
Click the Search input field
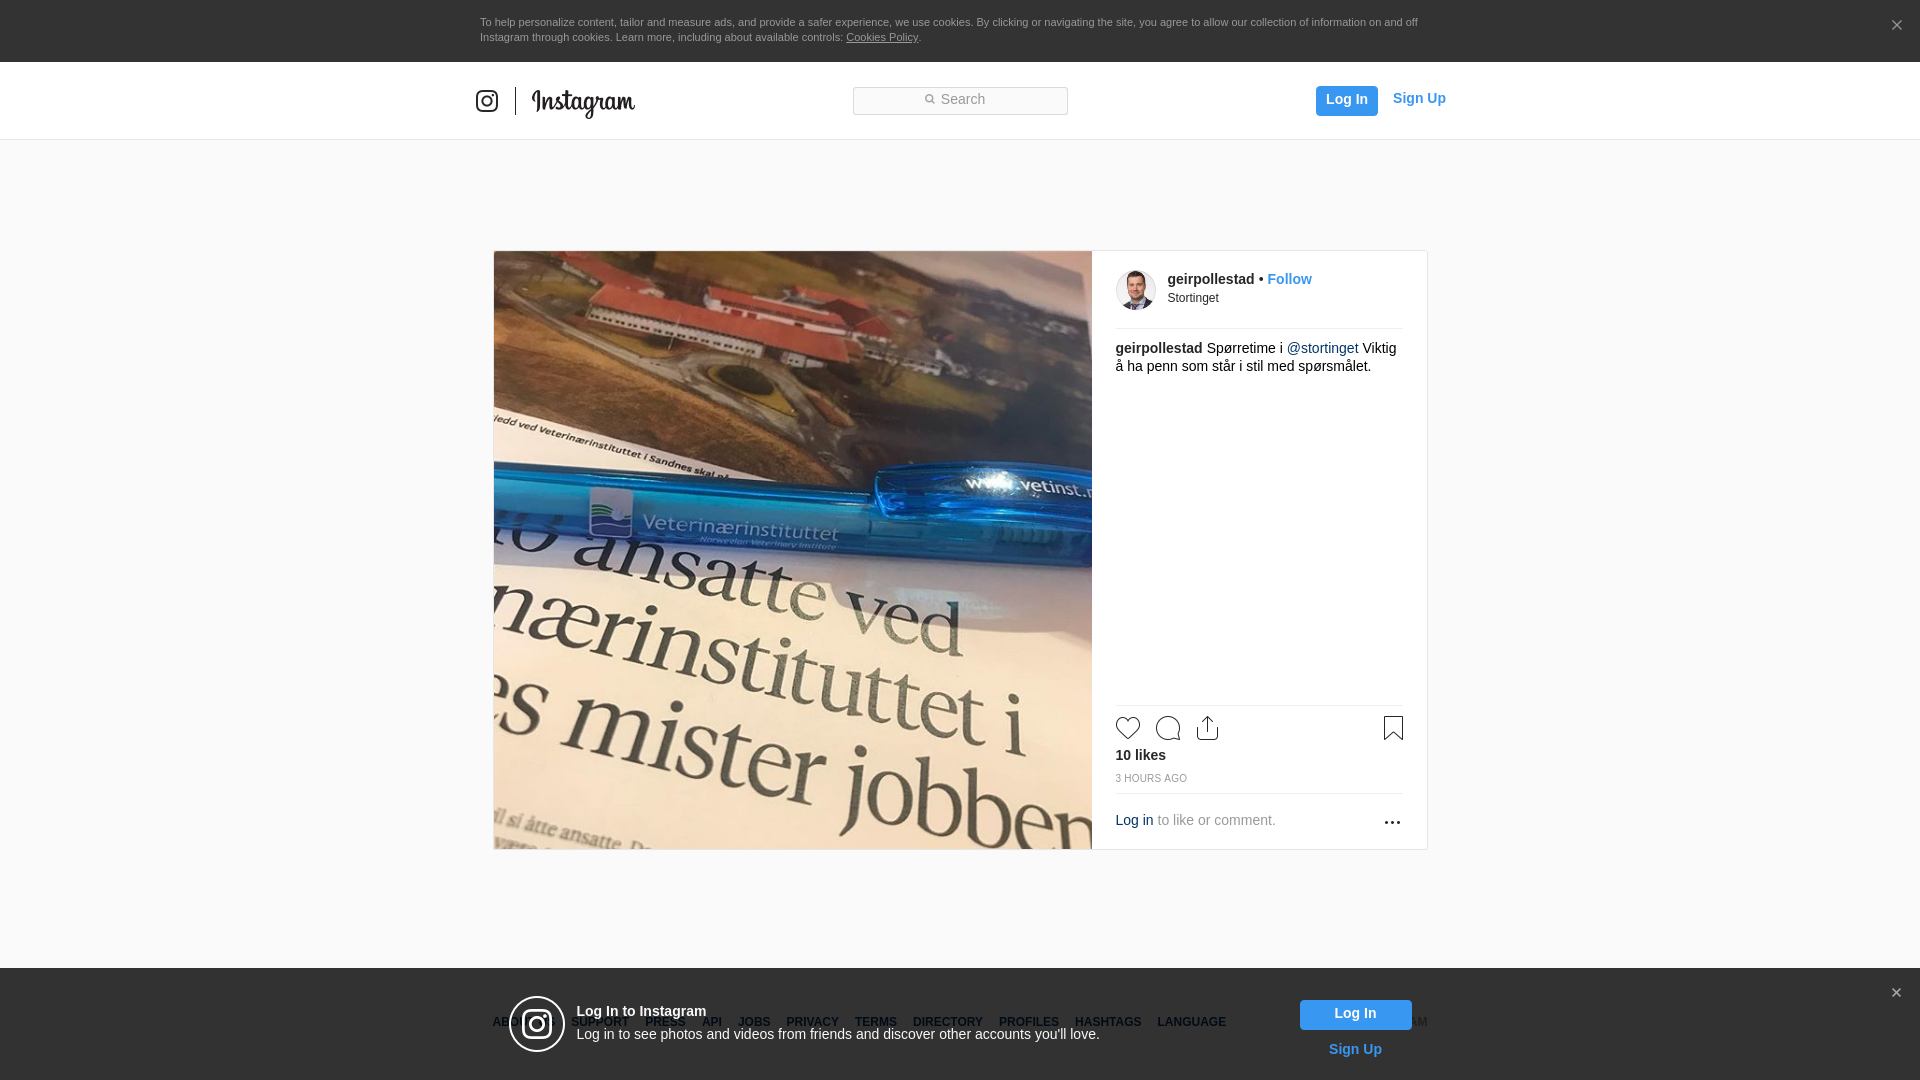(x=960, y=100)
